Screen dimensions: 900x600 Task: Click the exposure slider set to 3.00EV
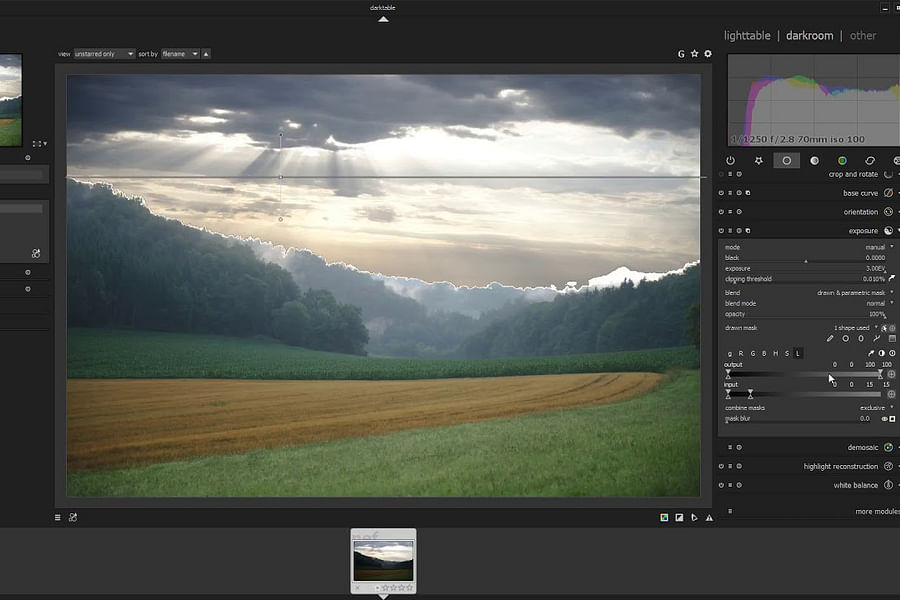pyautogui.click(x=800, y=268)
